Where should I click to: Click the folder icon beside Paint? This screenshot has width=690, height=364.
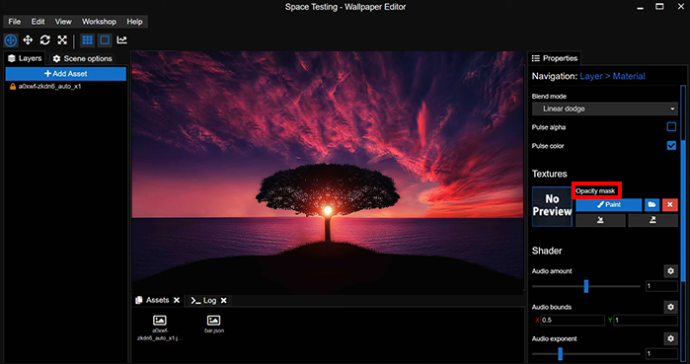(652, 205)
